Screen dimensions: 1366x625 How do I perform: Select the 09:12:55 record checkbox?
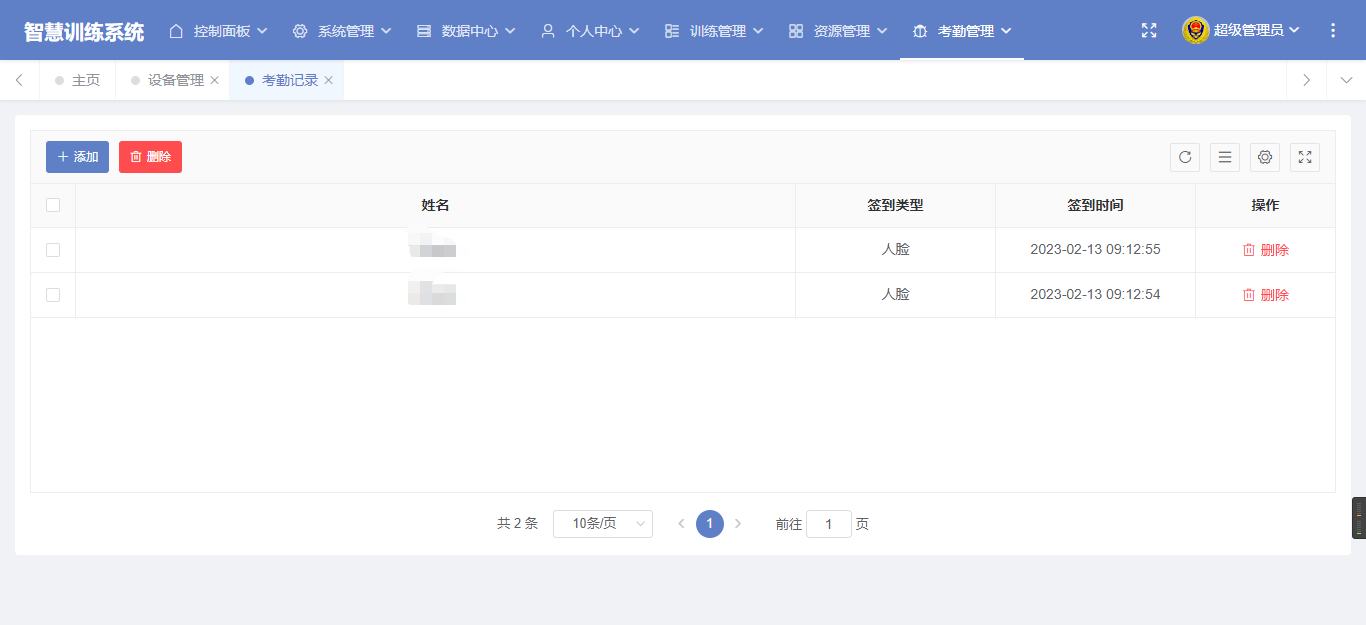pos(53,250)
